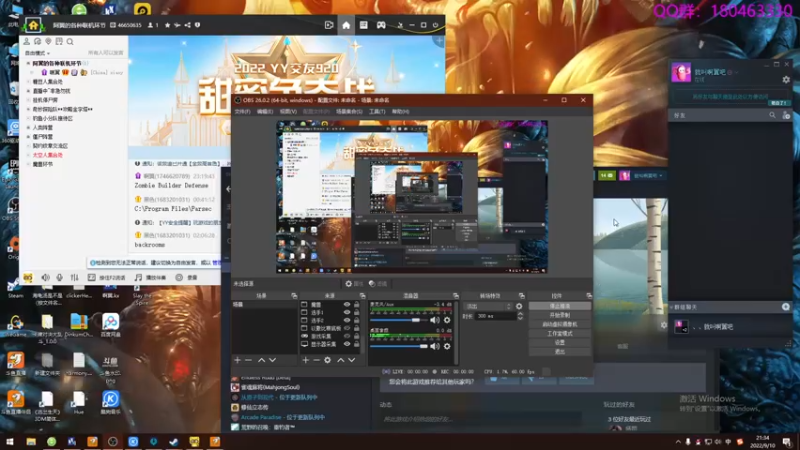The height and width of the screenshot is (450, 800).
Task: Adjust 麦克风/Aux volume slider
Action: [399, 320]
